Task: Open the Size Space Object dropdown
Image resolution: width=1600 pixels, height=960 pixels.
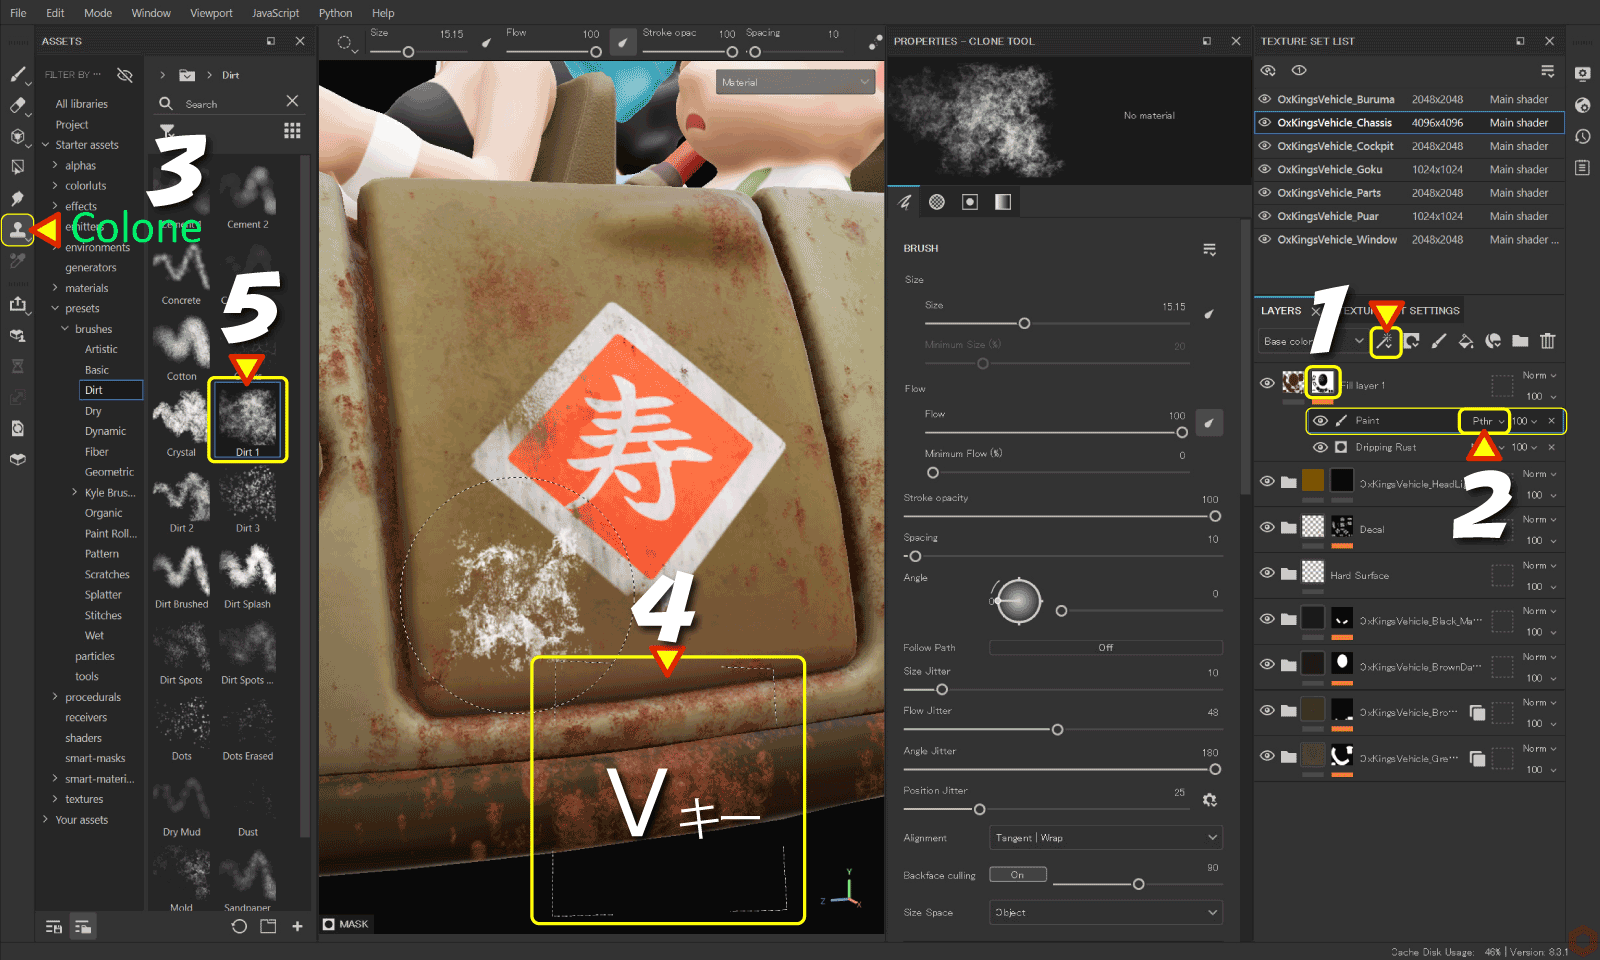Action: 1105,912
